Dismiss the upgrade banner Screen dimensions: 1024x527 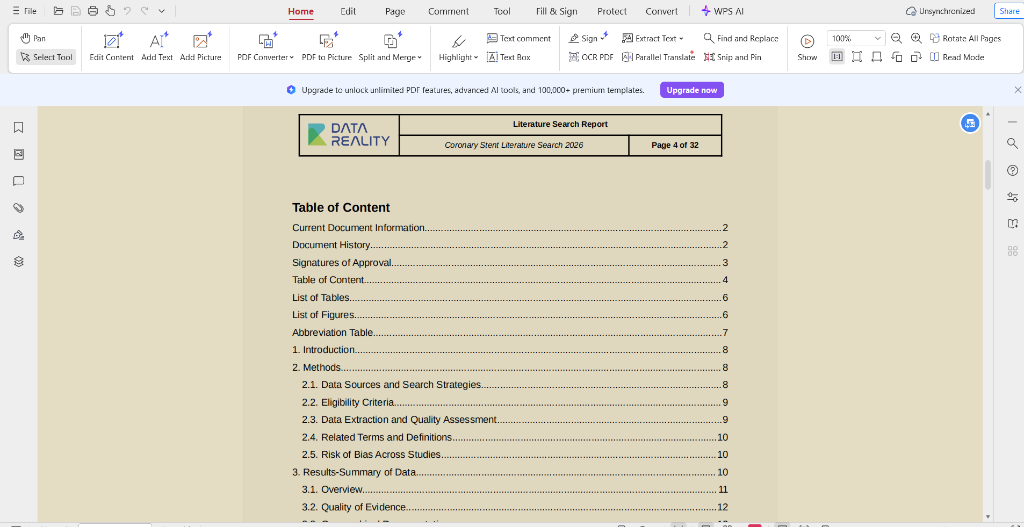[x=1017, y=90]
